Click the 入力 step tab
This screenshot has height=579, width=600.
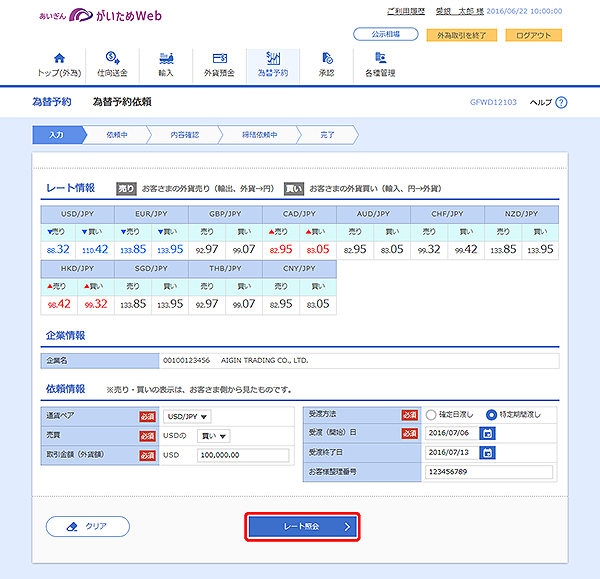[x=57, y=135]
